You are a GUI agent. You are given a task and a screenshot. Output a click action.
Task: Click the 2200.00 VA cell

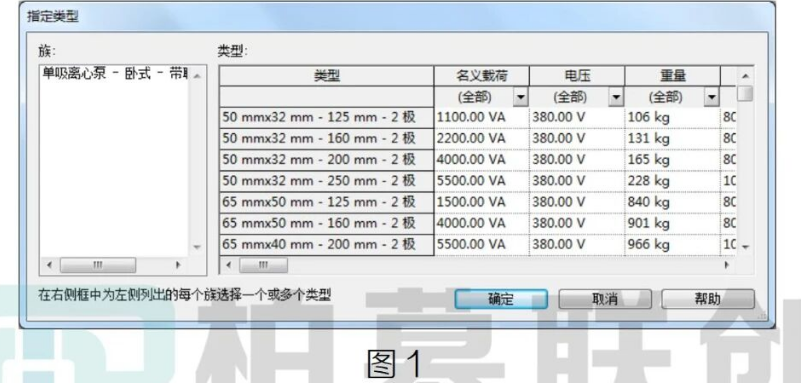(482, 139)
